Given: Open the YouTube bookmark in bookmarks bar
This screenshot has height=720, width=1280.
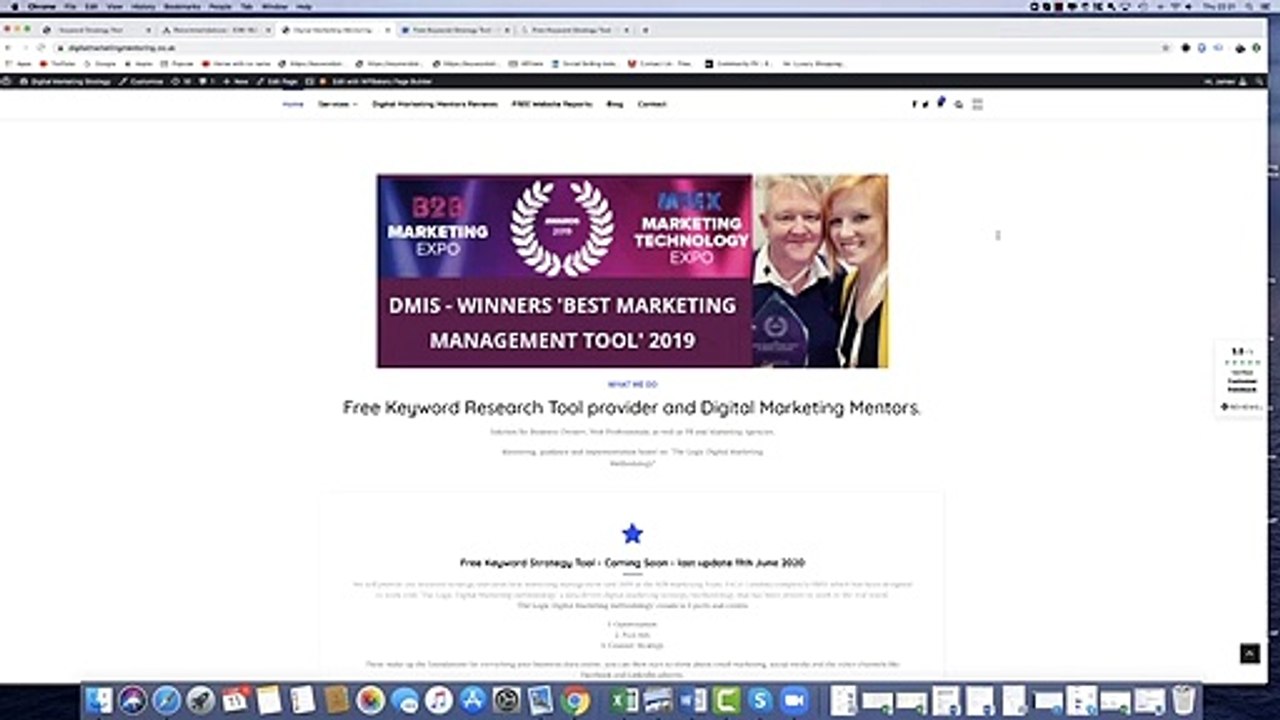Looking at the screenshot, I should 59,63.
